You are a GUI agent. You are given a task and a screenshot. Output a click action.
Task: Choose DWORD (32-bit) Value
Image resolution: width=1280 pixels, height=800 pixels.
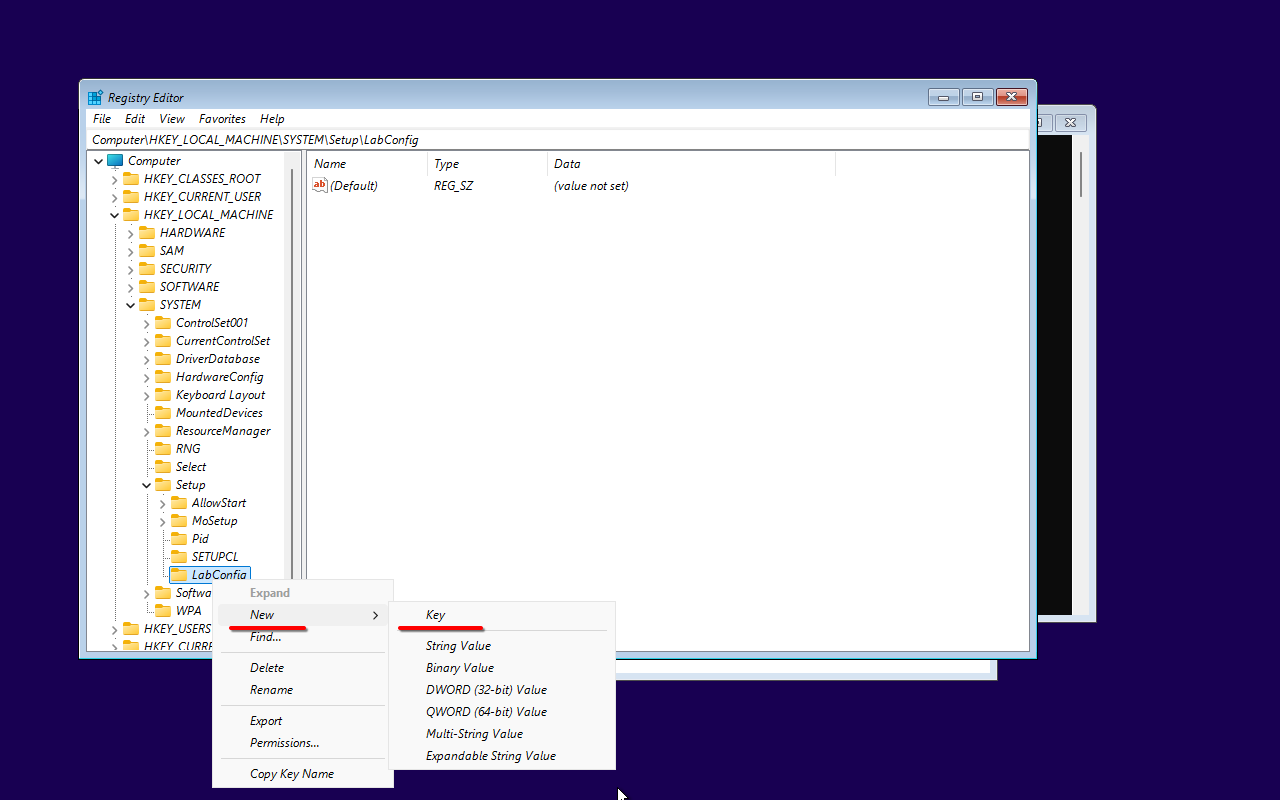pyautogui.click(x=501, y=690)
